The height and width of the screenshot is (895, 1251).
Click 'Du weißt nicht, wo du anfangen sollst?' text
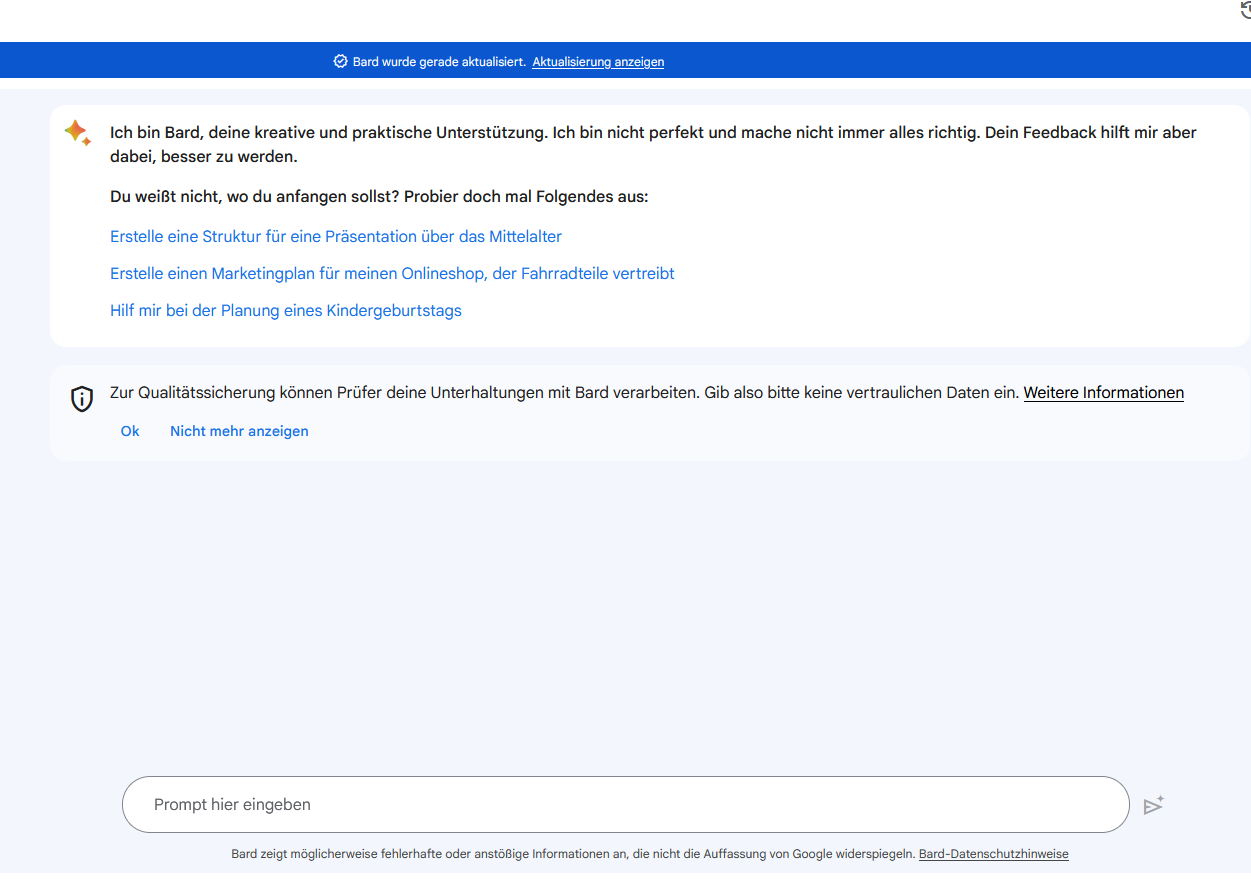pyautogui.click(x=255, y=196)
